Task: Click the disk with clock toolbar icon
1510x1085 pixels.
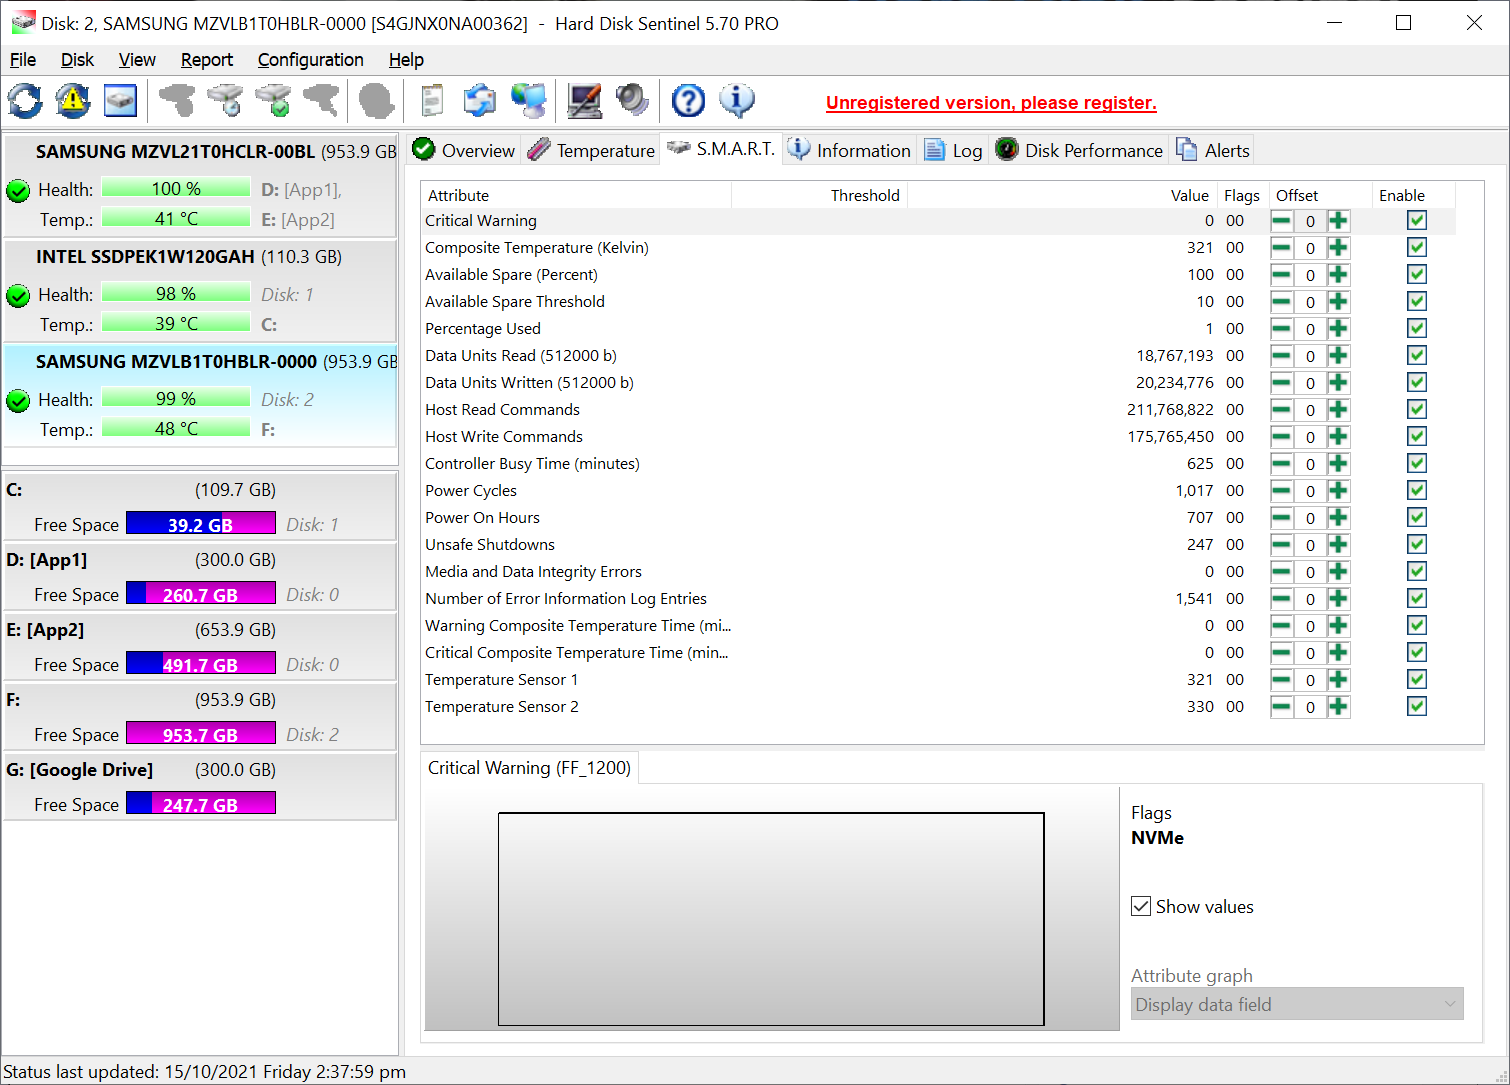Action: click(x=225, y=100)
